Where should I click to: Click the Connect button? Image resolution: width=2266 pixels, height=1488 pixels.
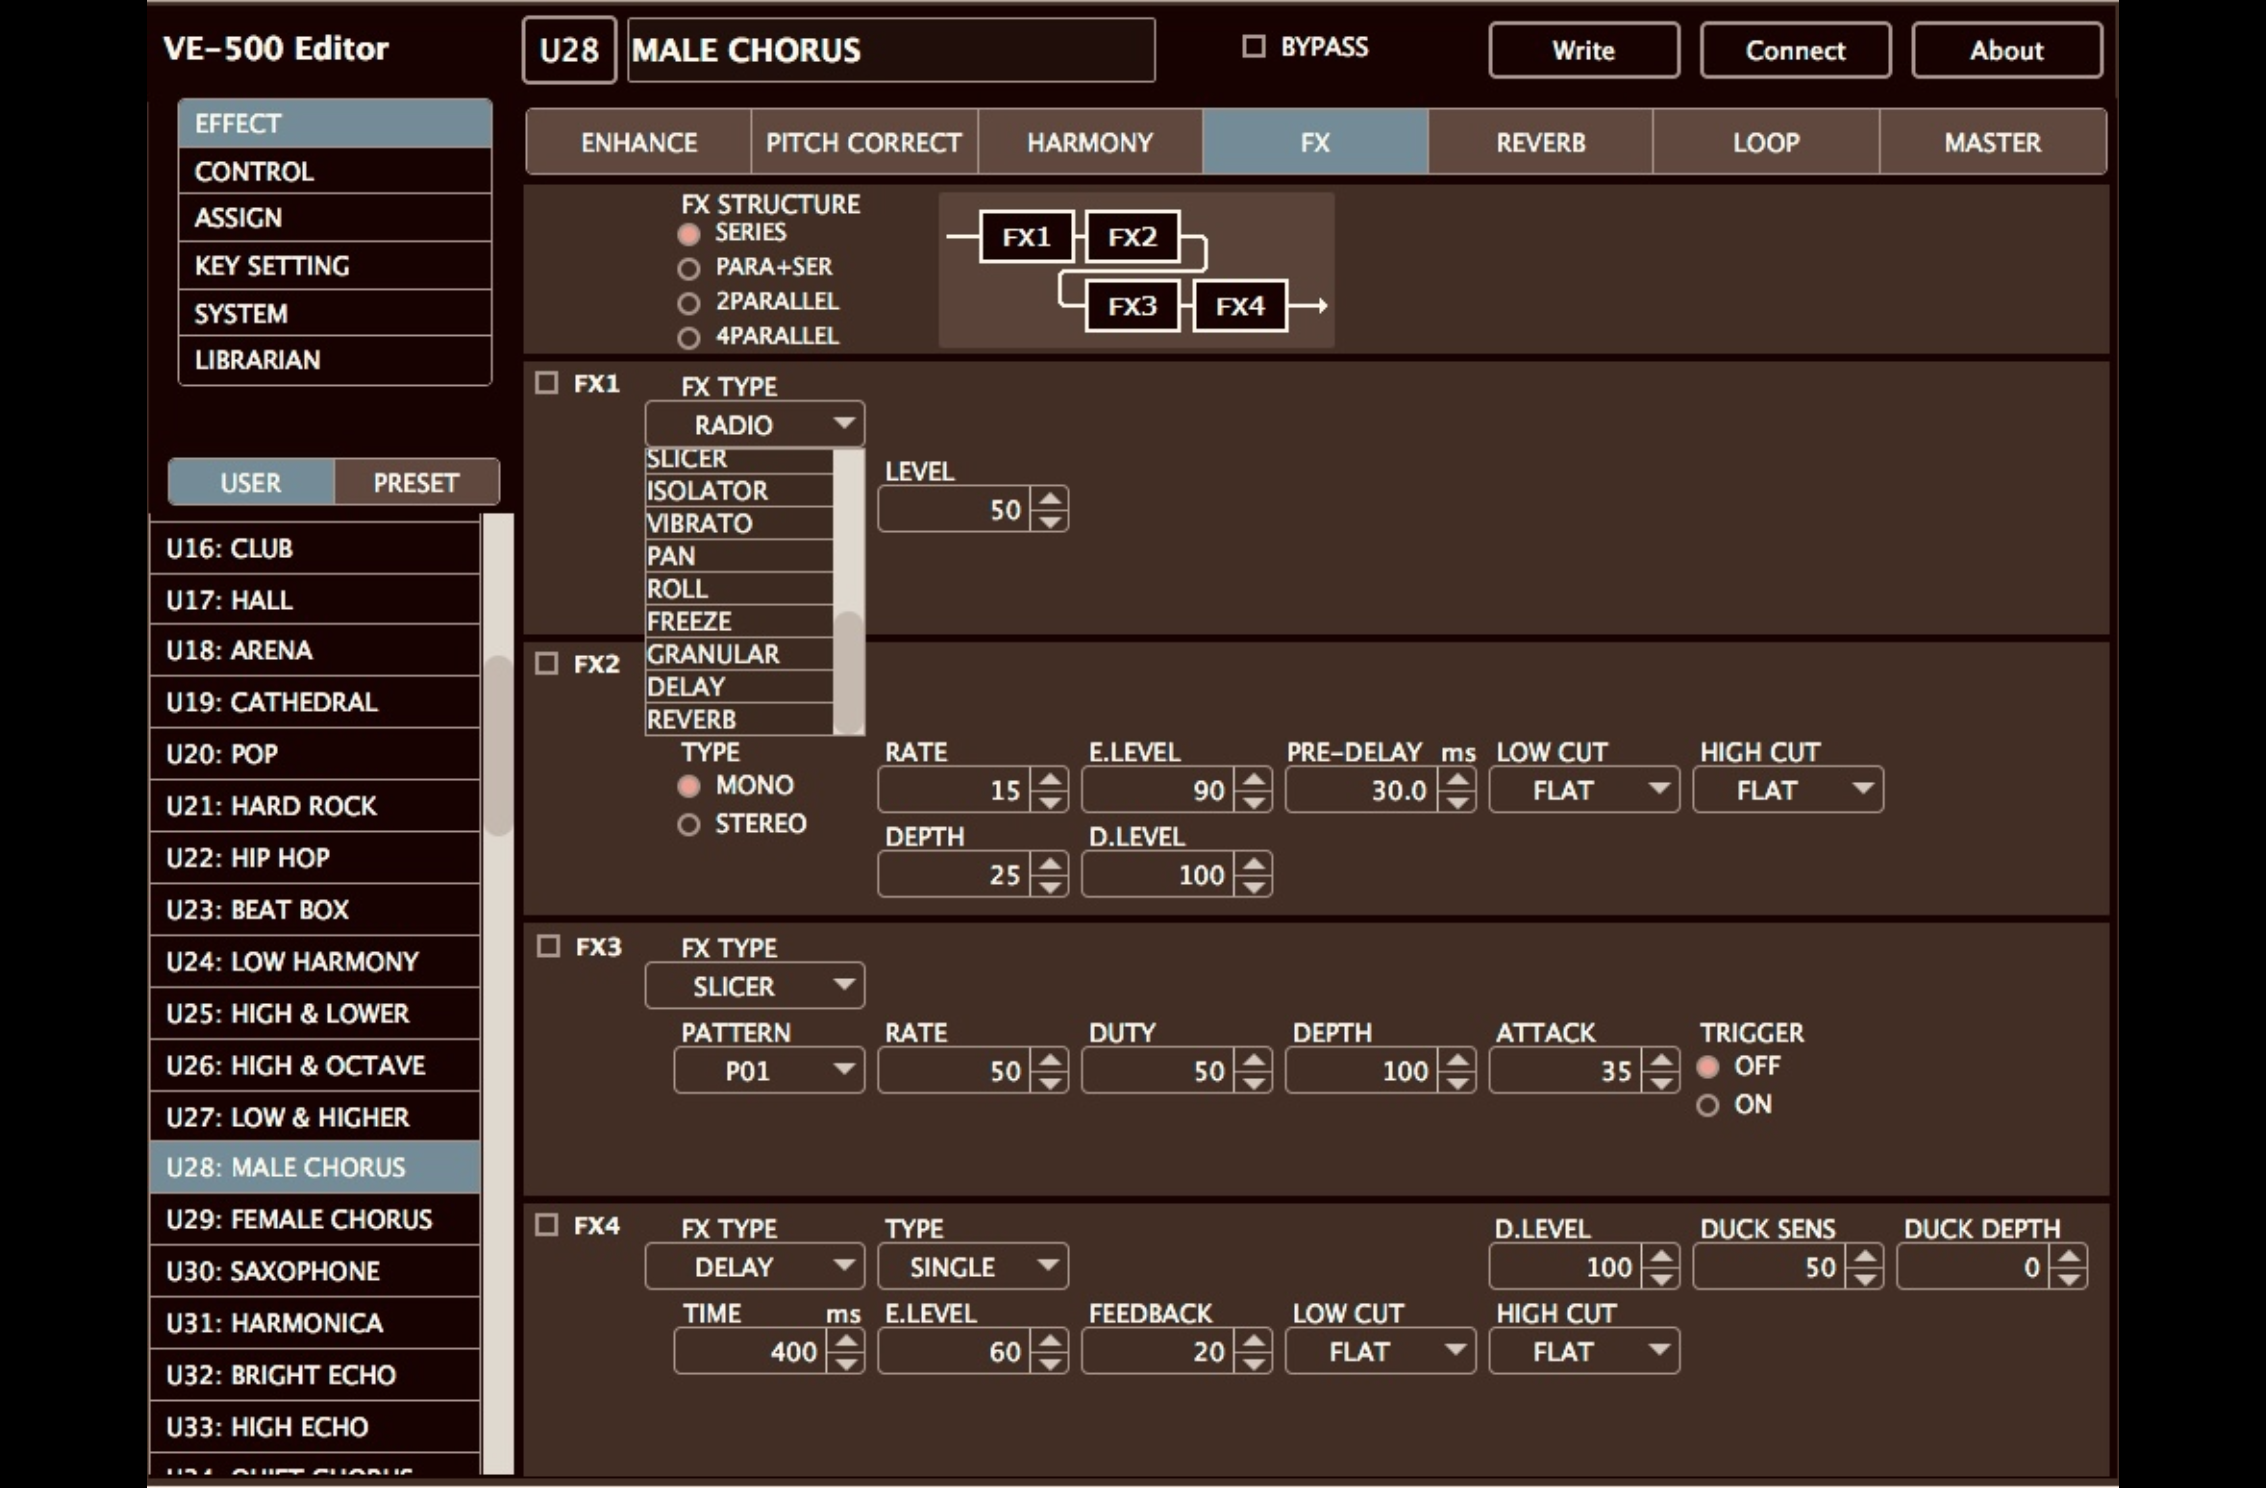tap(1796, 50)
